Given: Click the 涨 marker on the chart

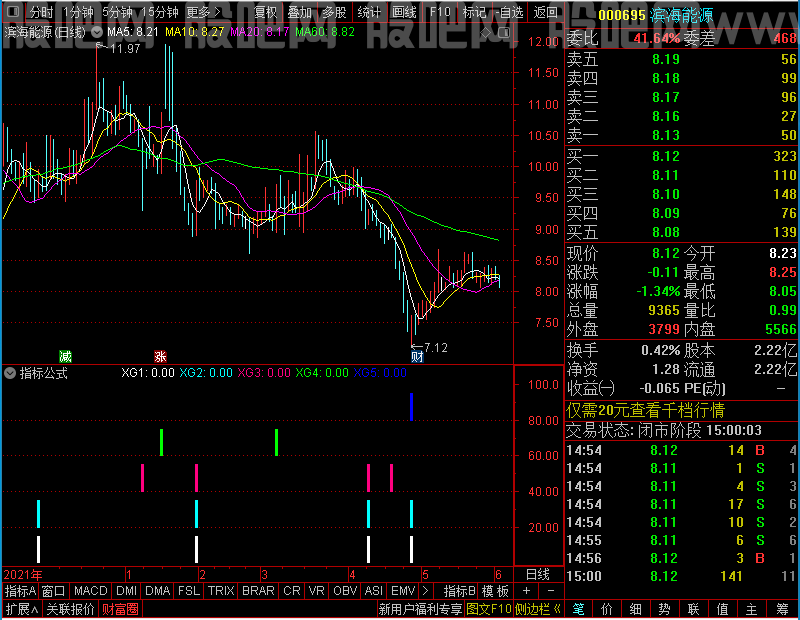Looking at the screenshot, I should [x=160, y=356].
